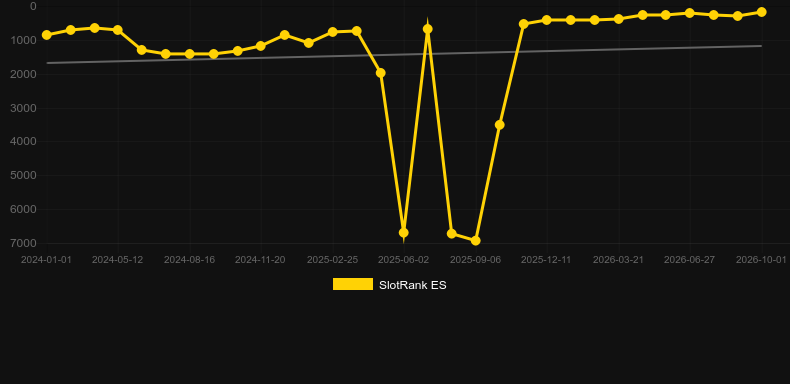Screen dimensions: 790x384
Task: Select the data point above 2024-08-16
Action: coord(190,54)
